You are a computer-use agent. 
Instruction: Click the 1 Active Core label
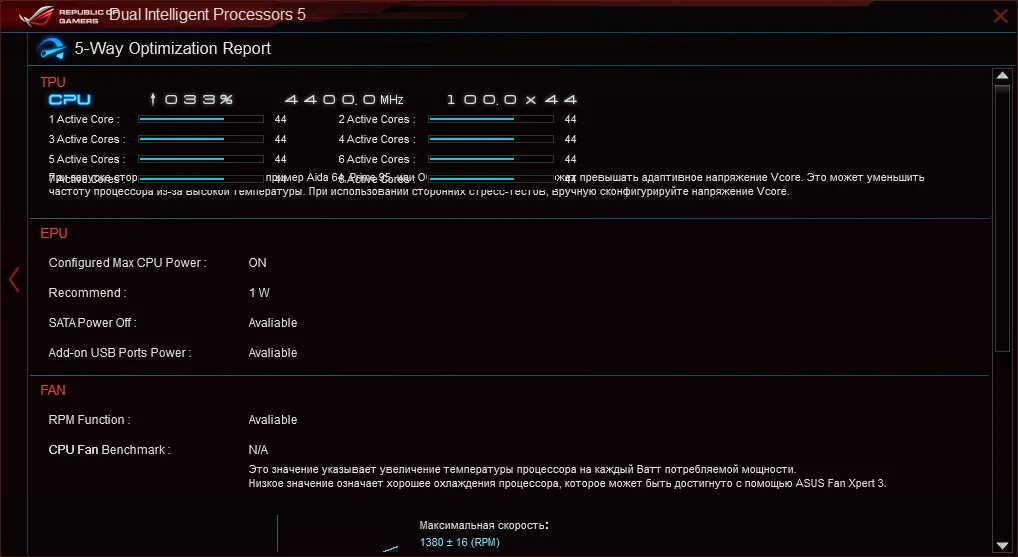tap(84, 119)
